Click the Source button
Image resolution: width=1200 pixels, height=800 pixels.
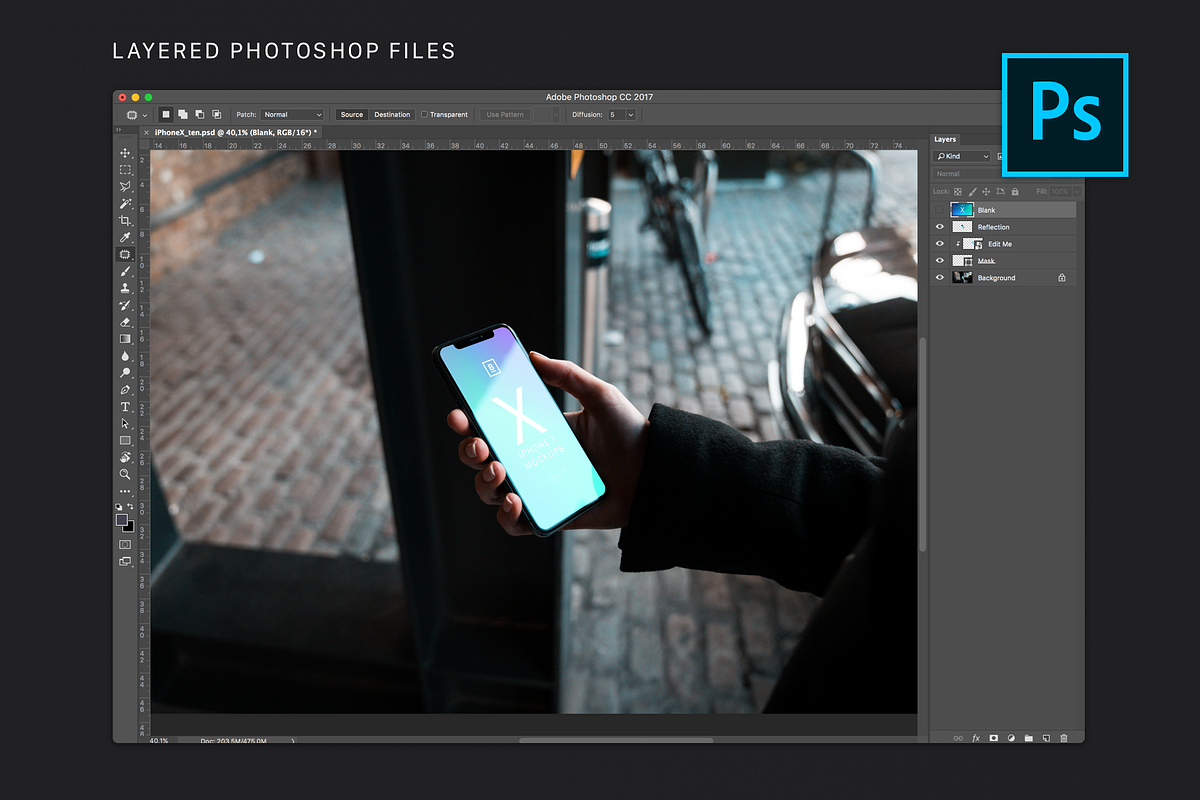(352, 115)
